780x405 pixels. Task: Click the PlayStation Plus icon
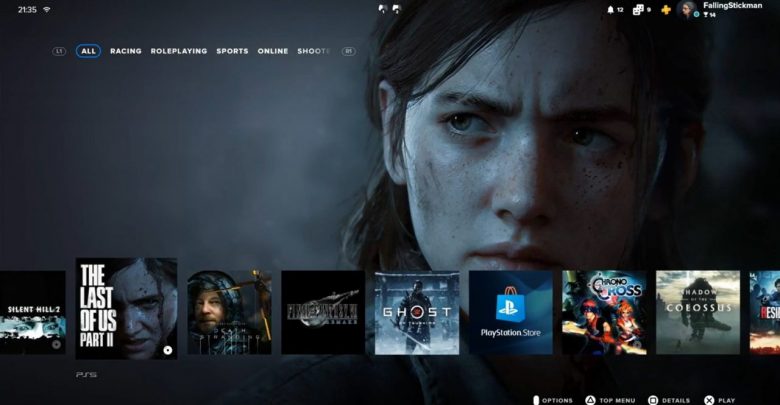666,10
